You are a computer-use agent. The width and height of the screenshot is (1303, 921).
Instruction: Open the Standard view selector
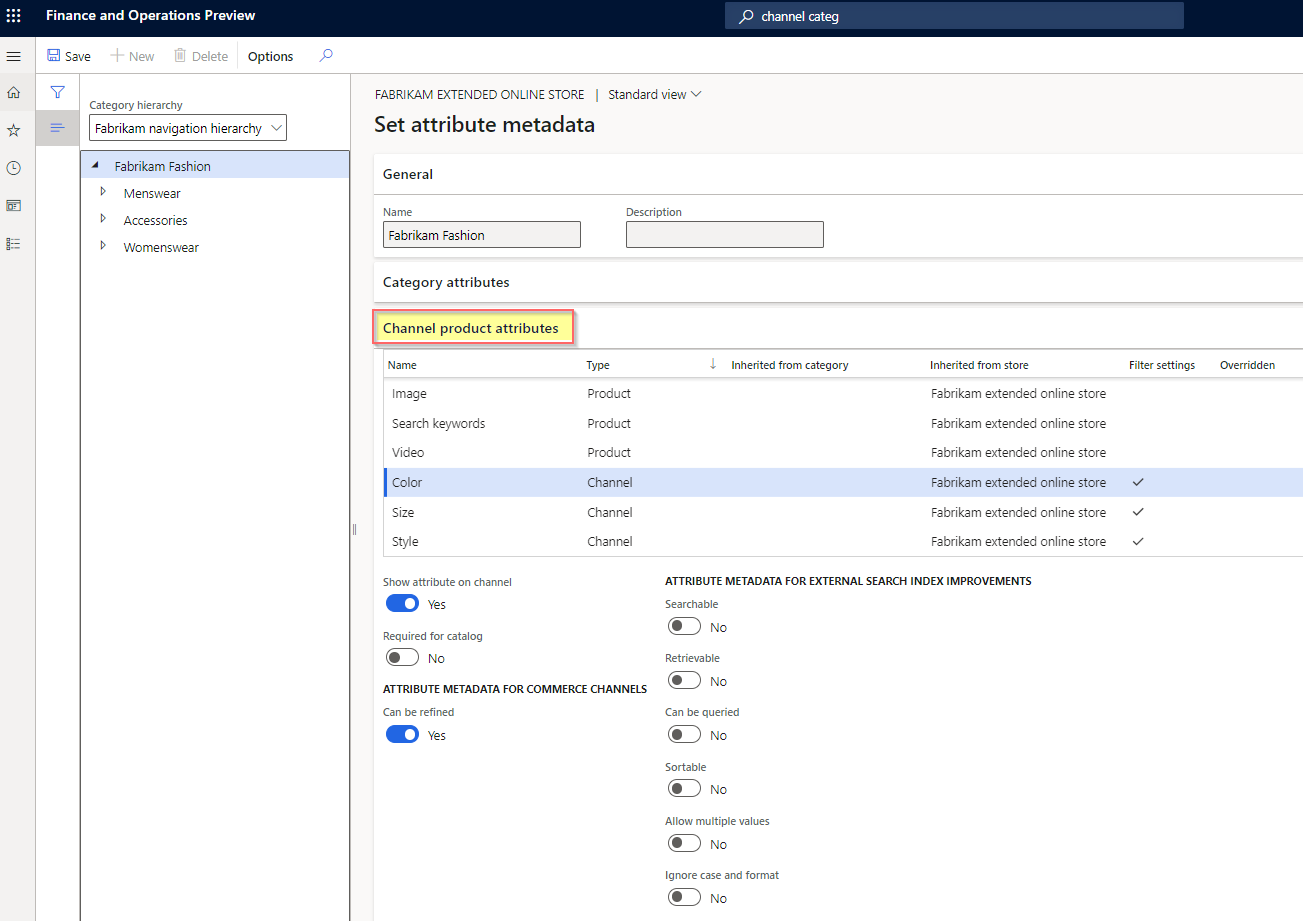[655, 94]
